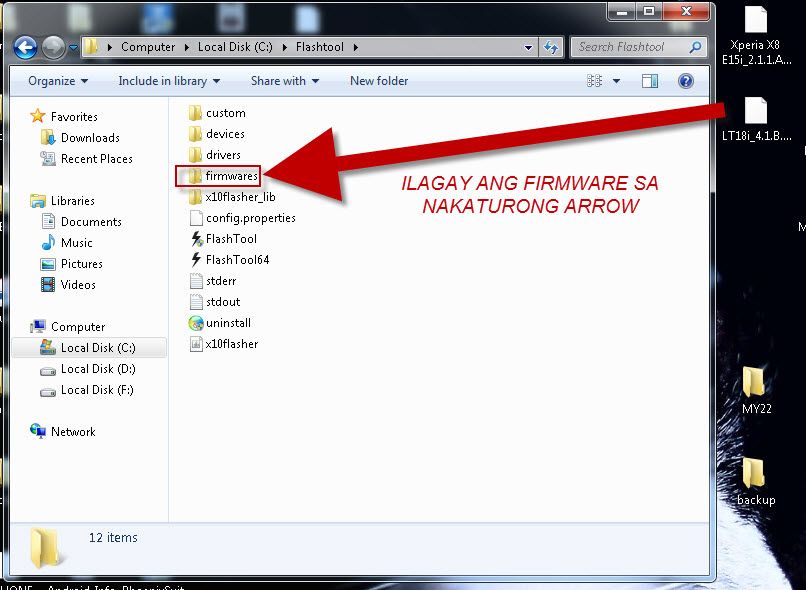This screenshot has height=590, width=806.
Task: Create a New folder
Action: [379, 81]
